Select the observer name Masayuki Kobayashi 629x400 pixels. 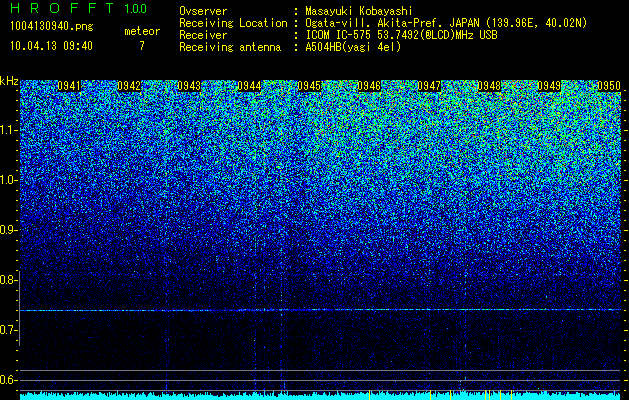tap(359, 11)
